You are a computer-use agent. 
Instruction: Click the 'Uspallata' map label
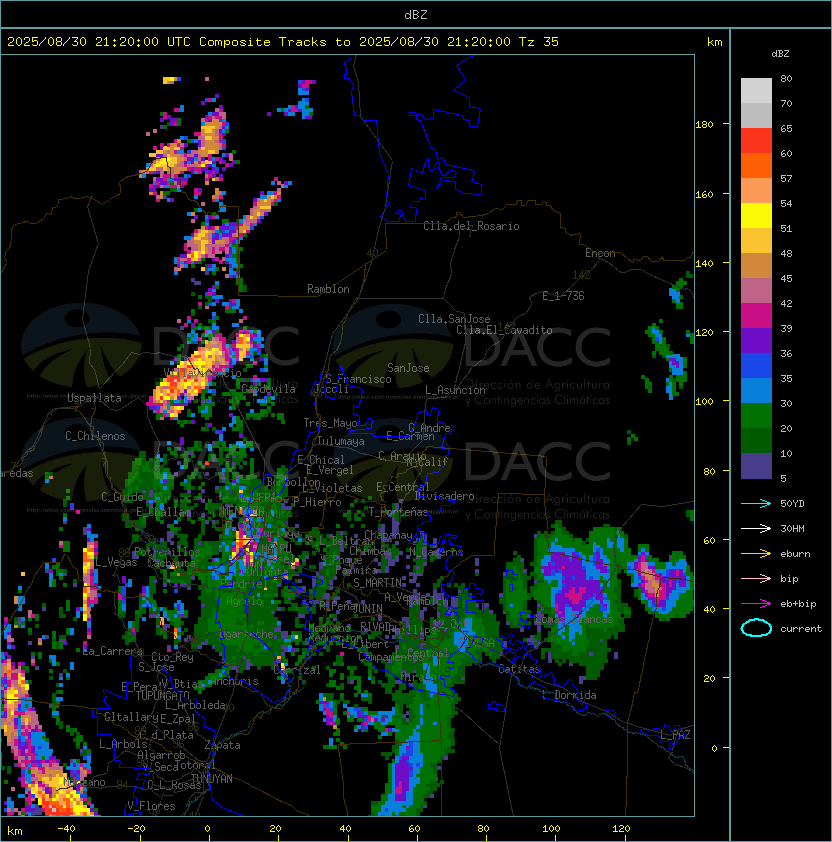click(94, 398)
